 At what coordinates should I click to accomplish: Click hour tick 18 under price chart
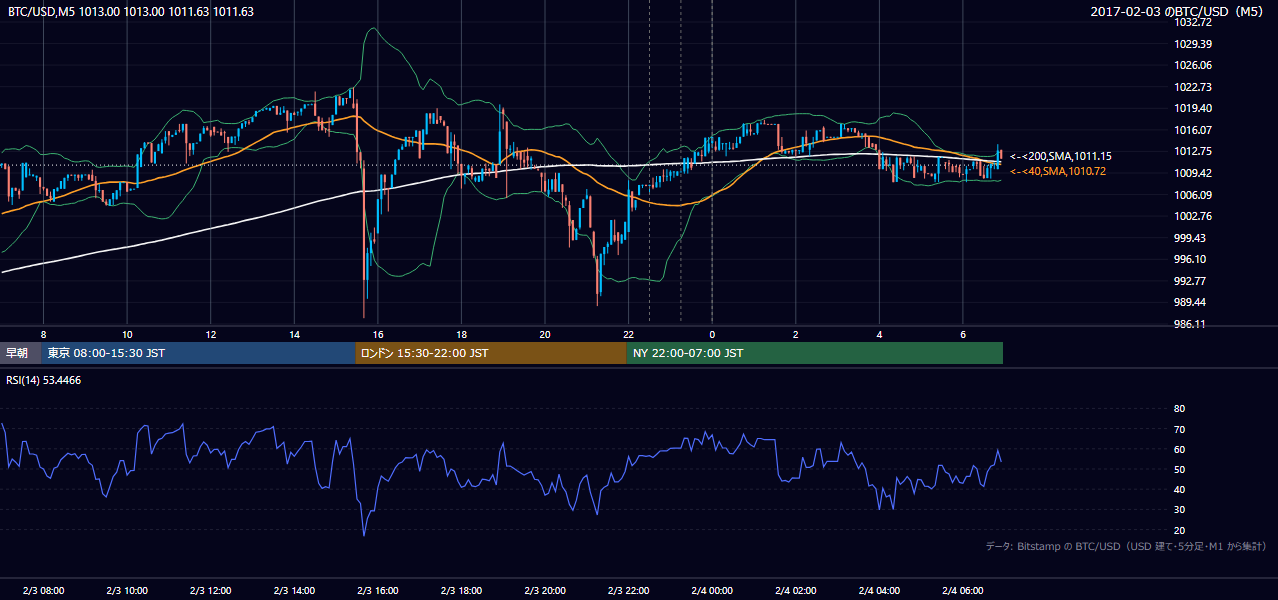461,334
